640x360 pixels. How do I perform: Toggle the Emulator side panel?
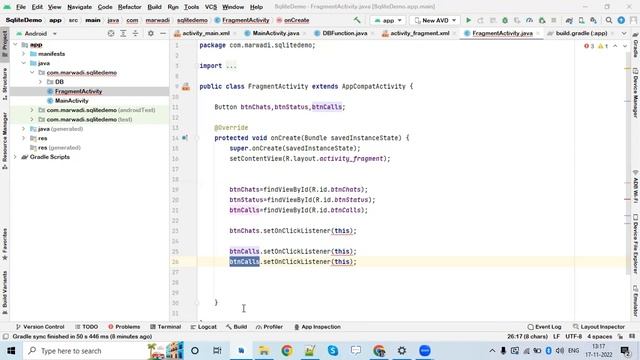(x=636, y=300)
